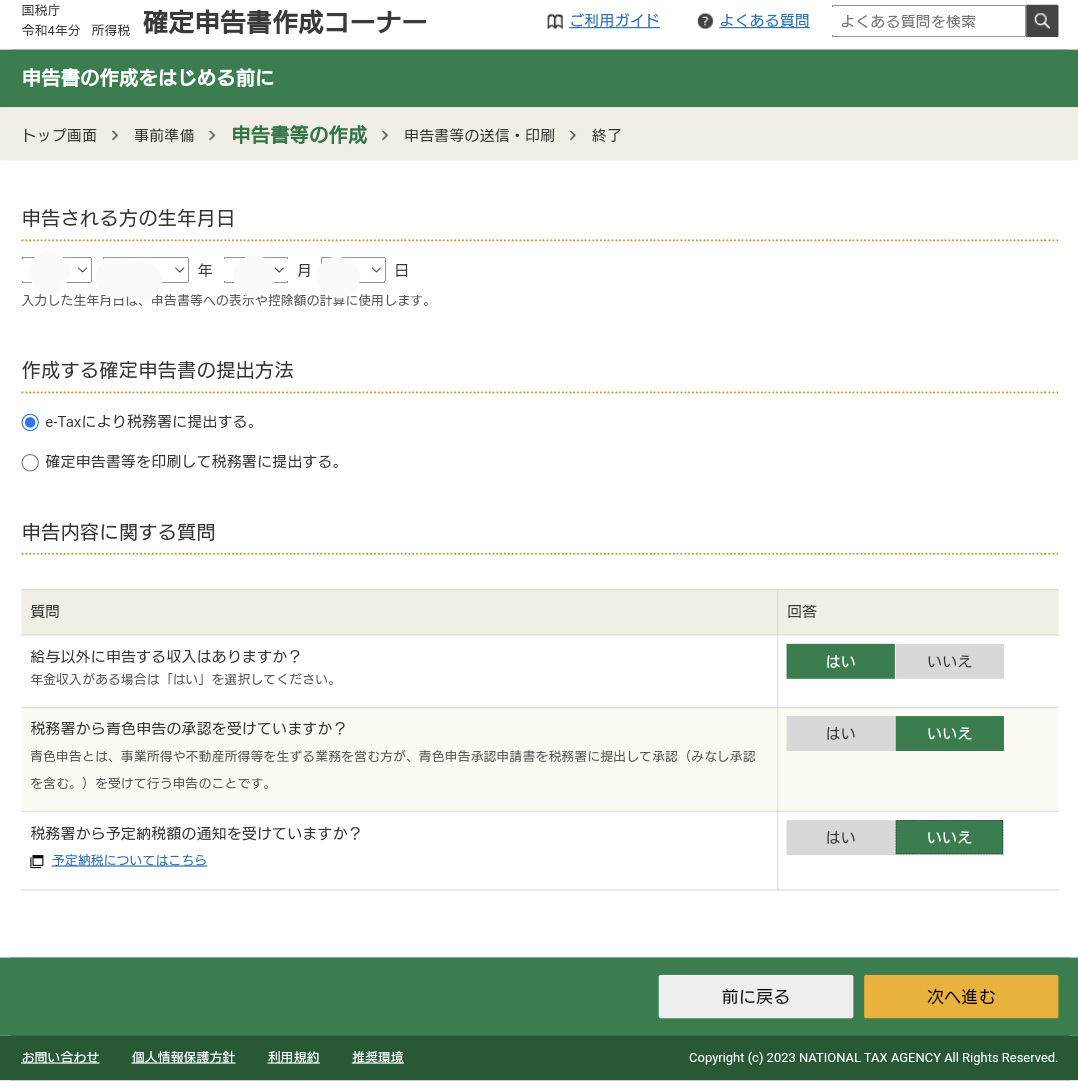Click the book icon beside ご利用ガイド
Screen dimensions: 1078x1089
[555, 22]
